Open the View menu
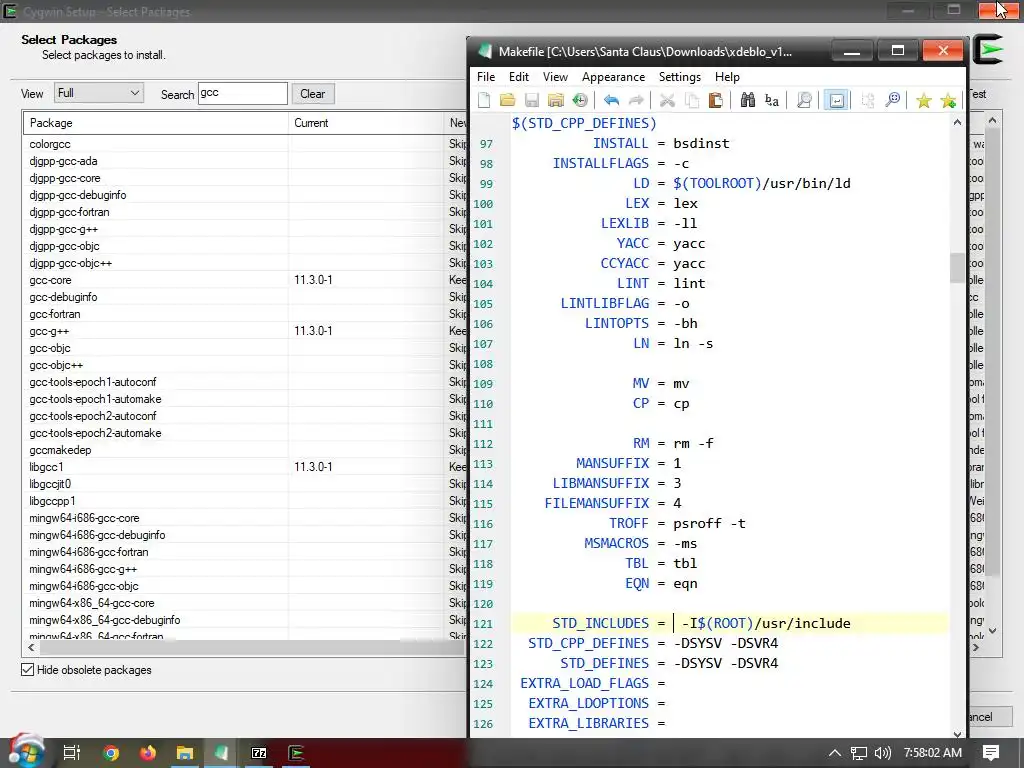Image resolution: width=1024 pixels, height=768 pixels. point(555,77)
